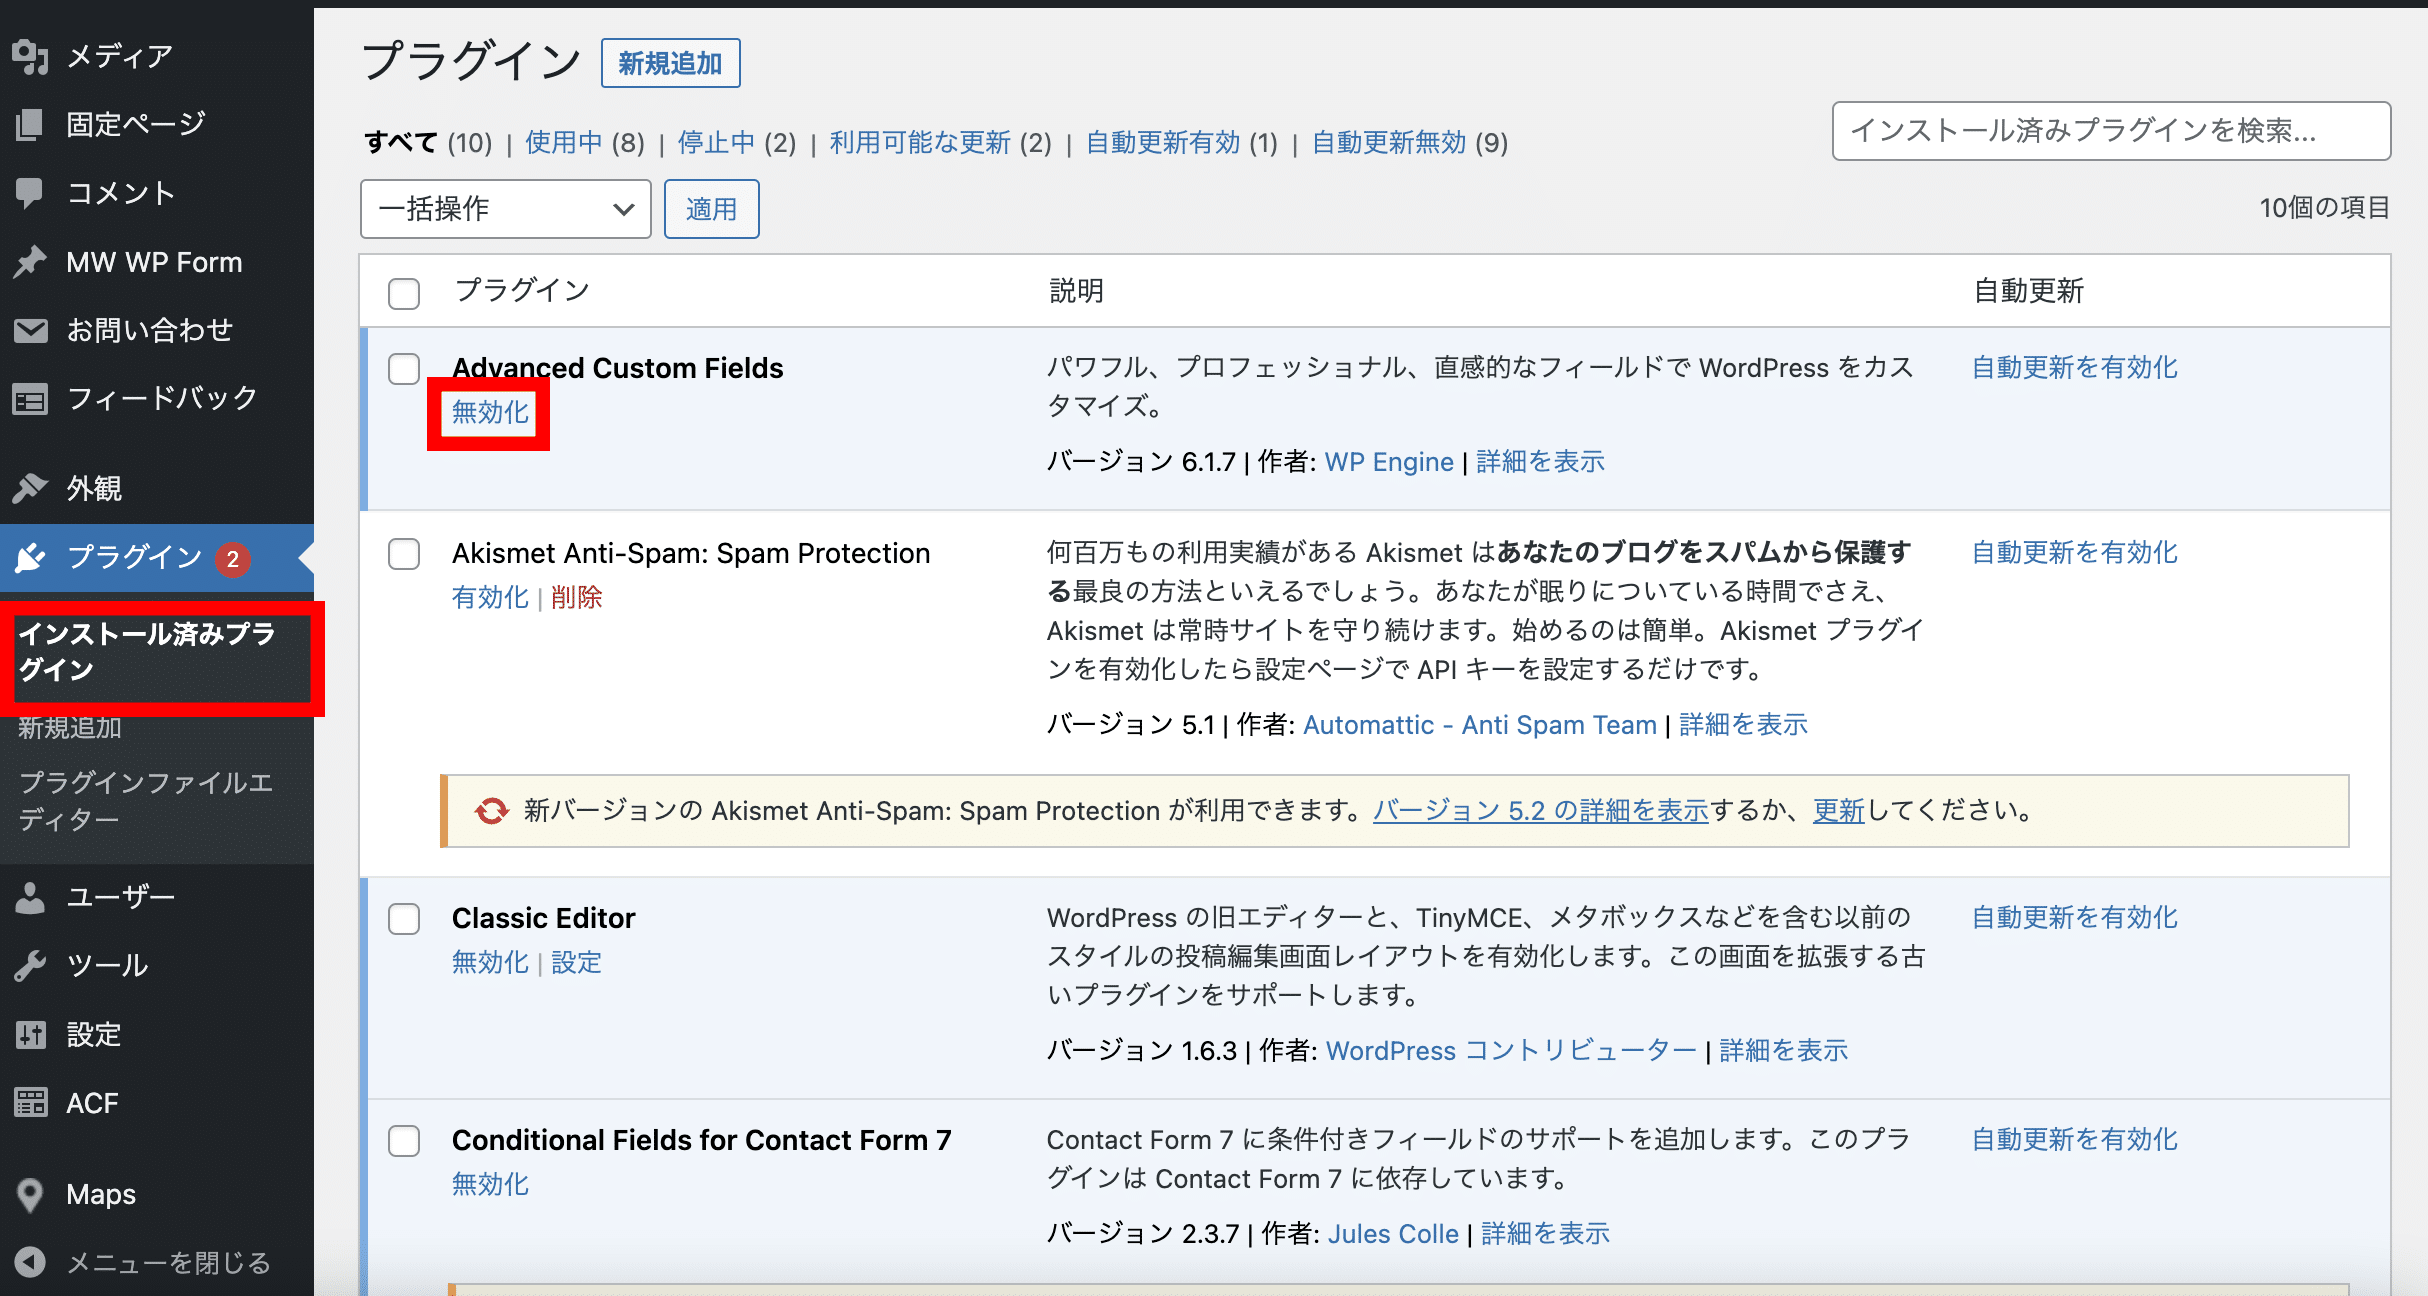Click the Media (メディア) sidebar icon
Image resolution: width=2428 pixels, height=1296 pixels.
[30, 57]
